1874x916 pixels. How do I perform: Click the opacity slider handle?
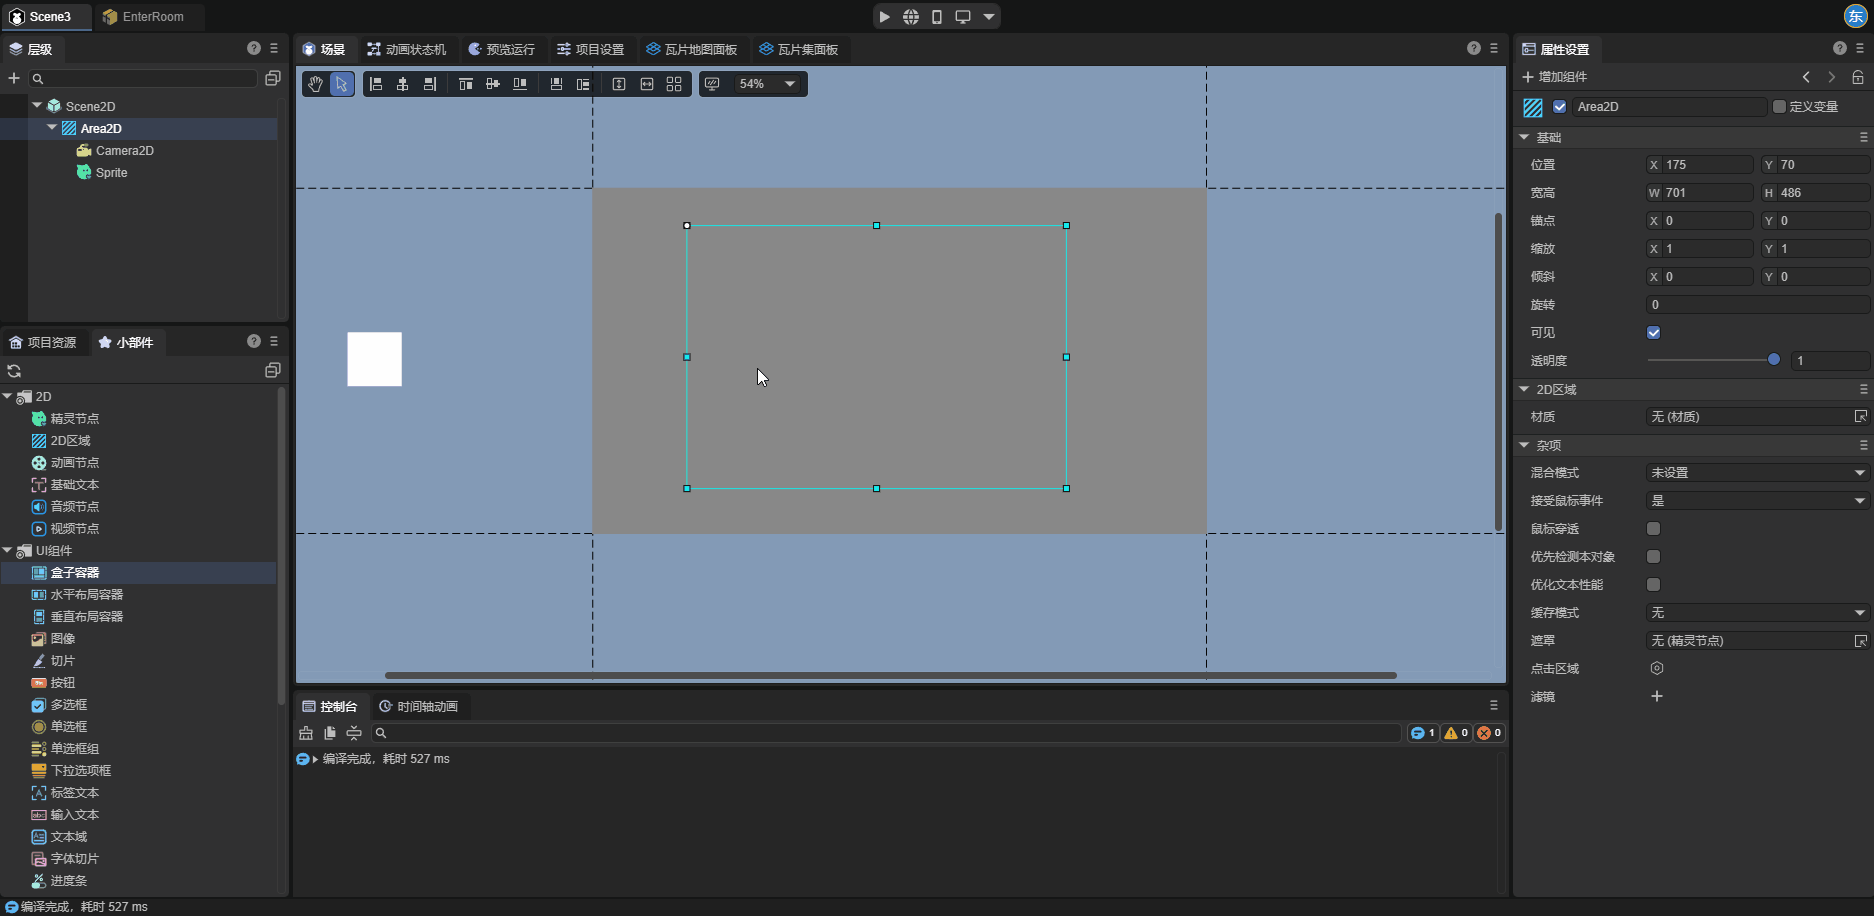pos(1773,360)
